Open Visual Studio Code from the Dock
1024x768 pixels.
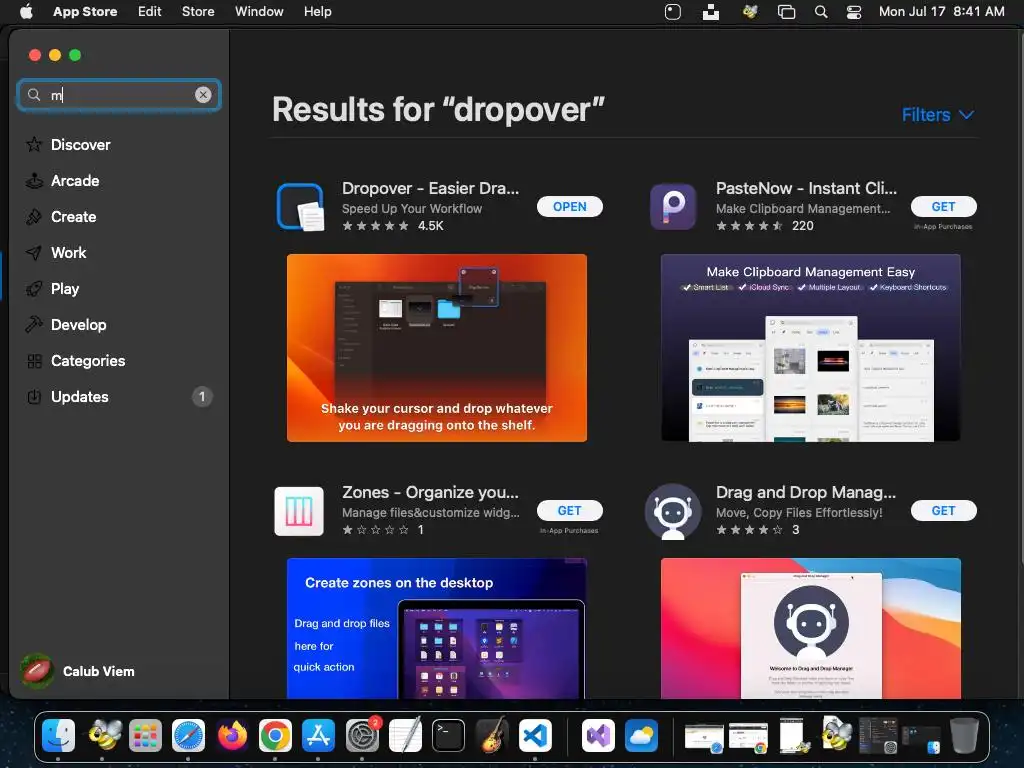(535, 735)
